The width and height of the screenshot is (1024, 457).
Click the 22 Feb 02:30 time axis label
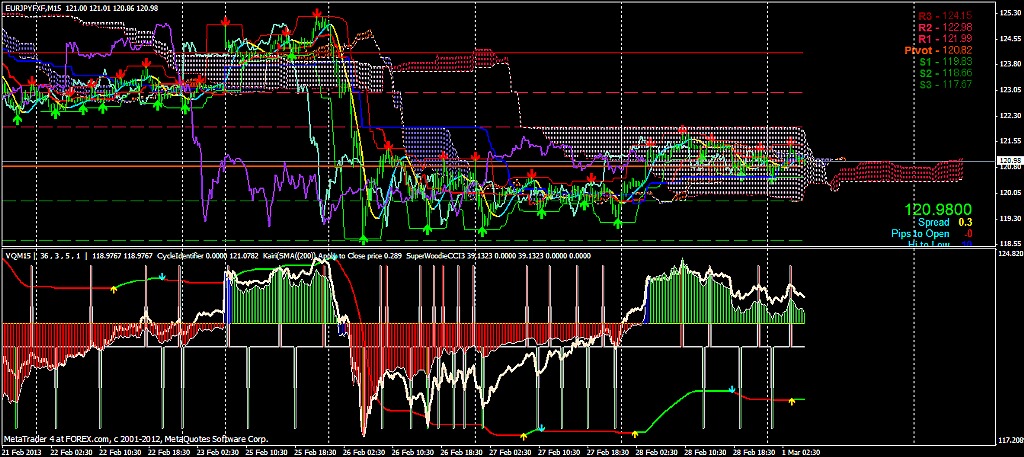pos(71,452)
